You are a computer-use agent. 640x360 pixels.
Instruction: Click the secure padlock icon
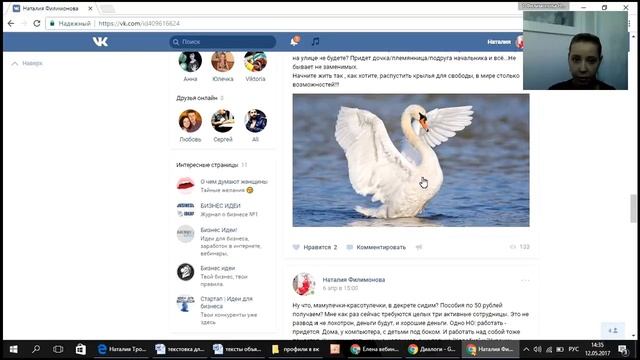point(52,23)
